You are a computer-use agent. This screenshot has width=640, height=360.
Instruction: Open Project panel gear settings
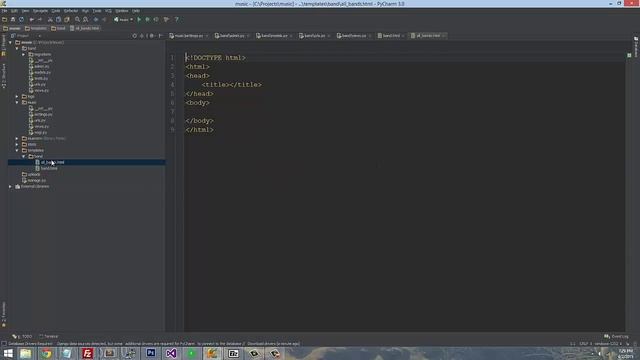(151, 36)
